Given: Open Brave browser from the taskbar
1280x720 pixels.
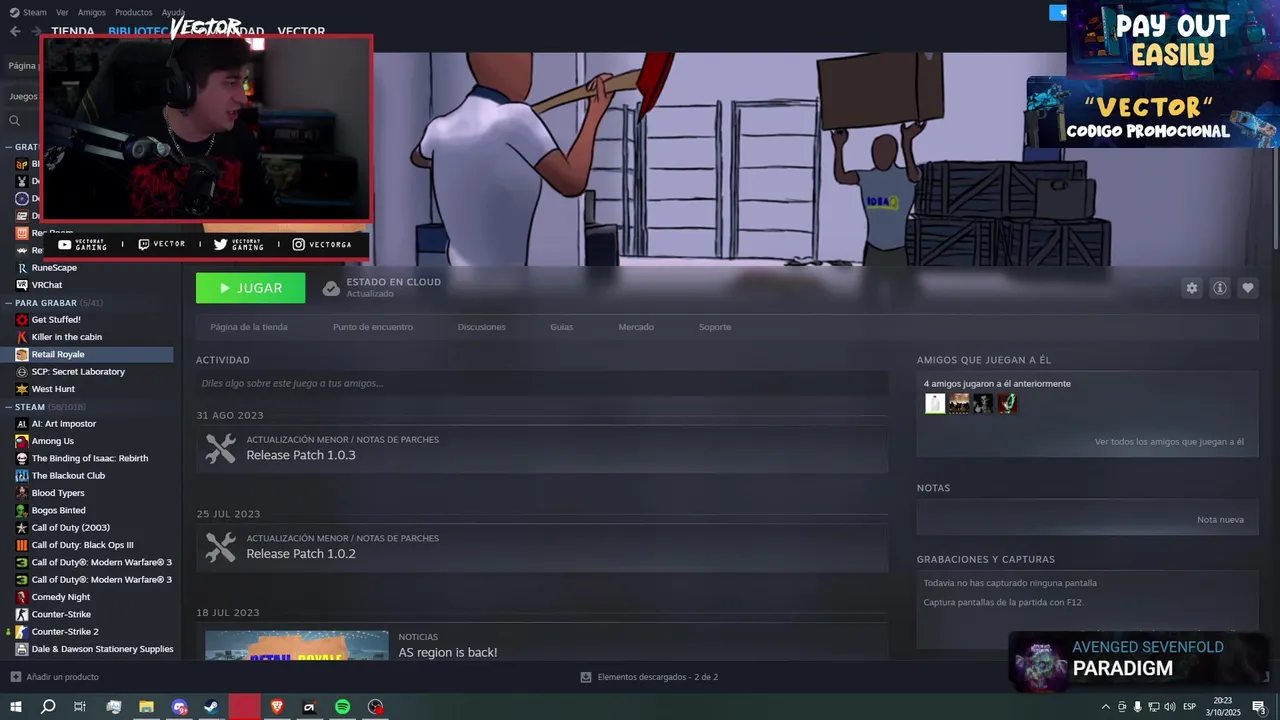Looking at the screenshot, I should (277, 707).
